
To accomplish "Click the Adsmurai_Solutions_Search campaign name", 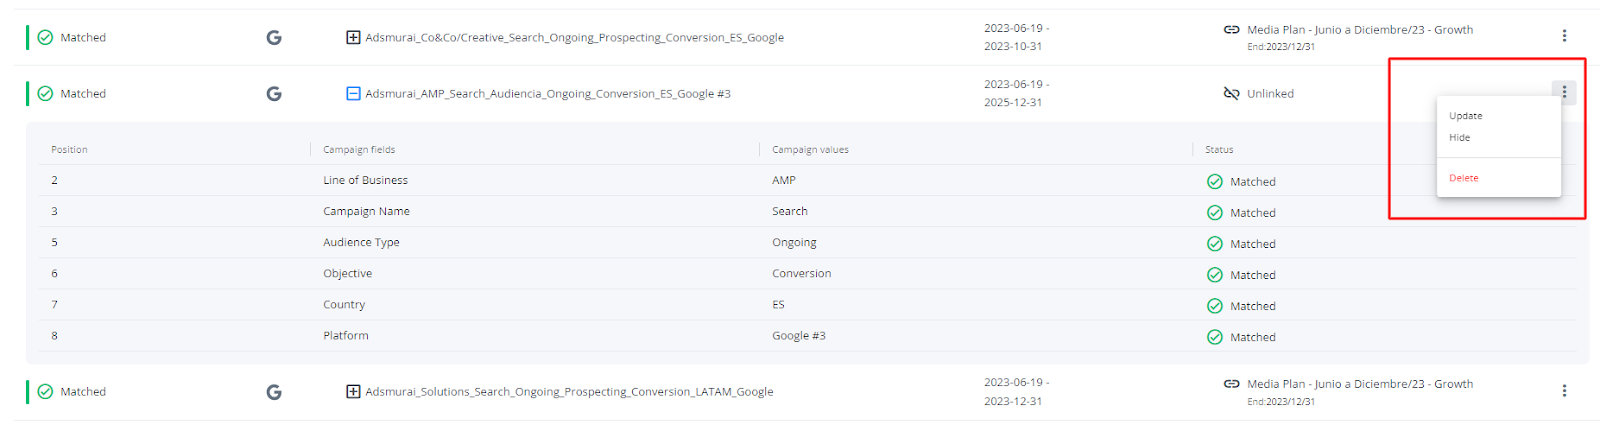I will coord(569,392).
